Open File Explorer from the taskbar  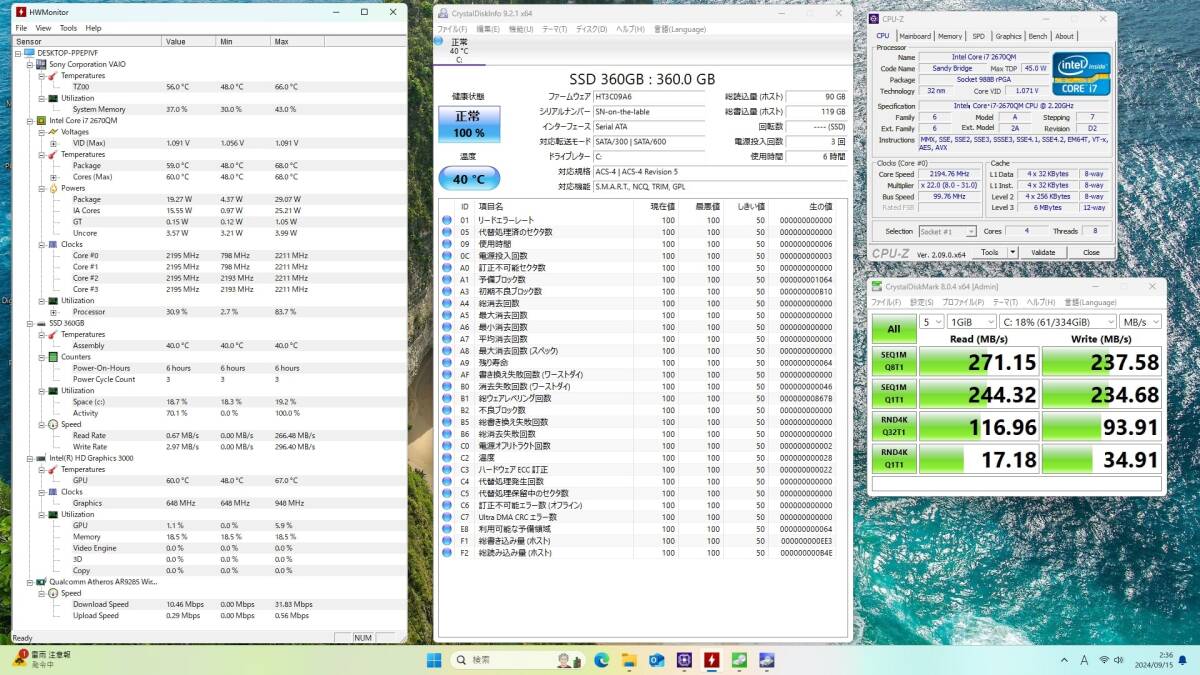[629, 660]
